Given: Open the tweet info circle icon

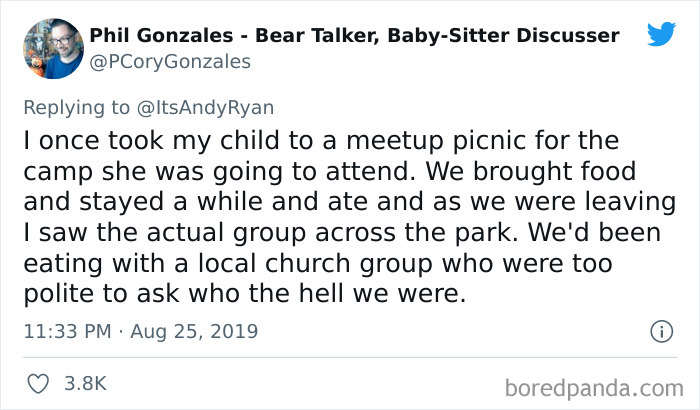Looking at the screenshot, I should coord(660,331).
